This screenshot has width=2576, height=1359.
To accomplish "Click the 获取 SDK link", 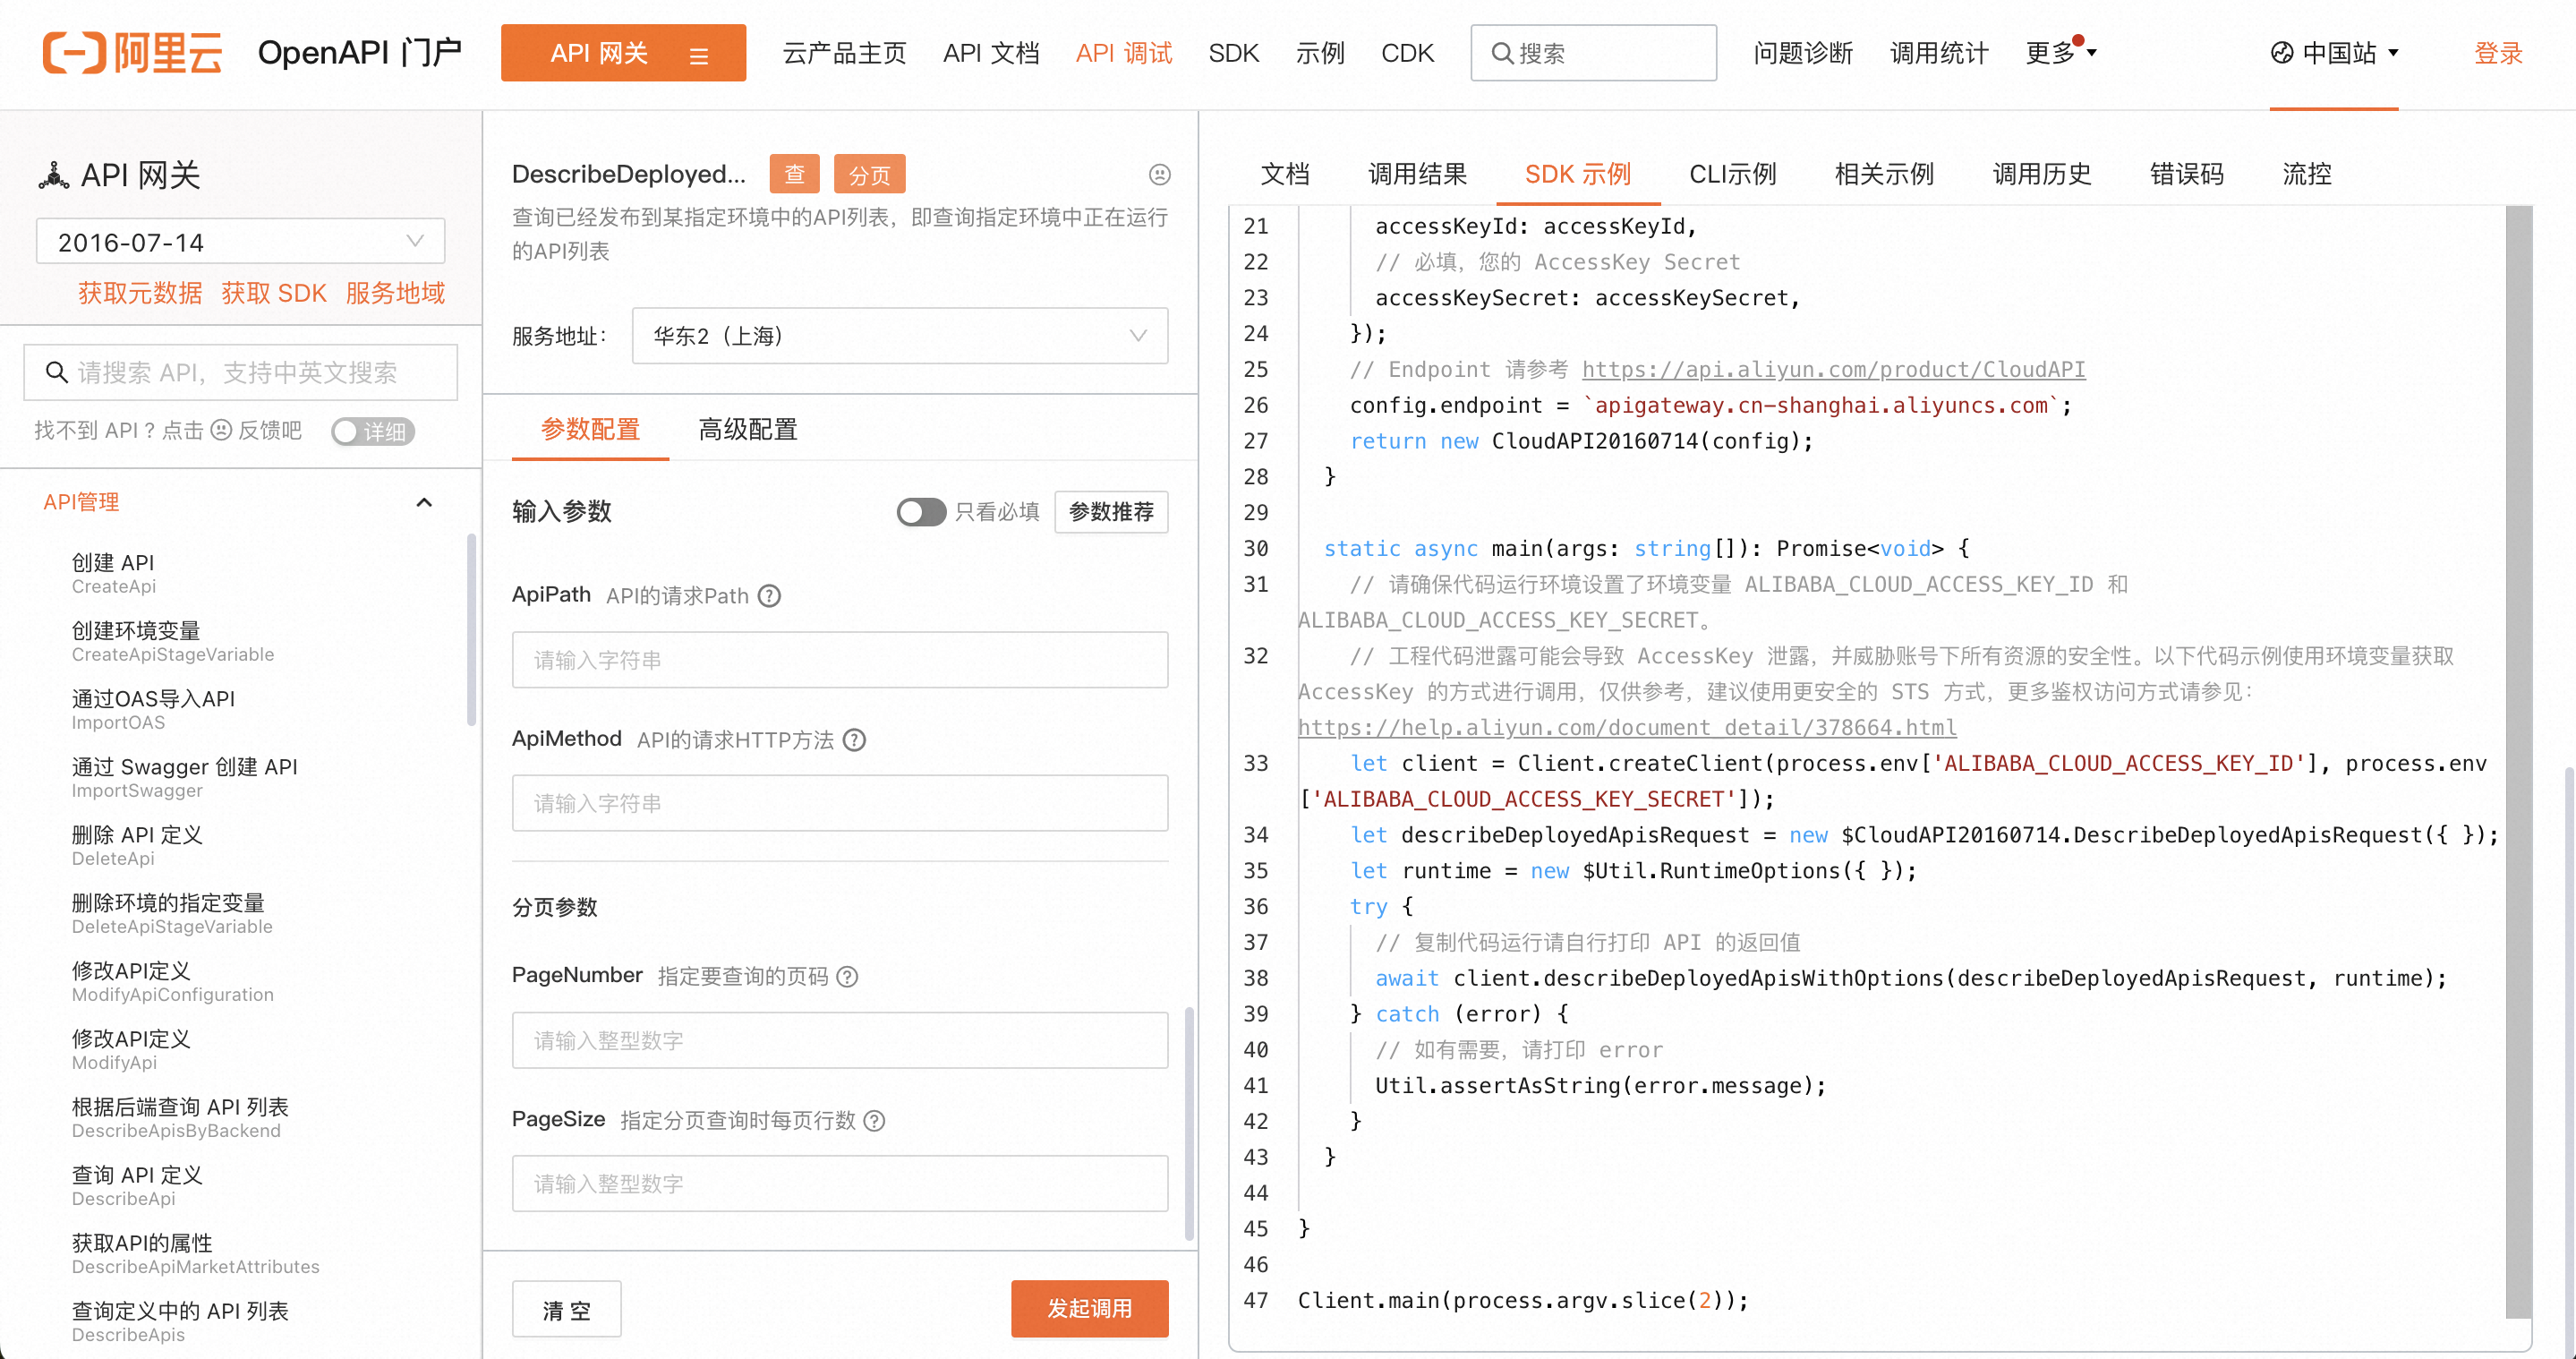I will click(274, 293).
